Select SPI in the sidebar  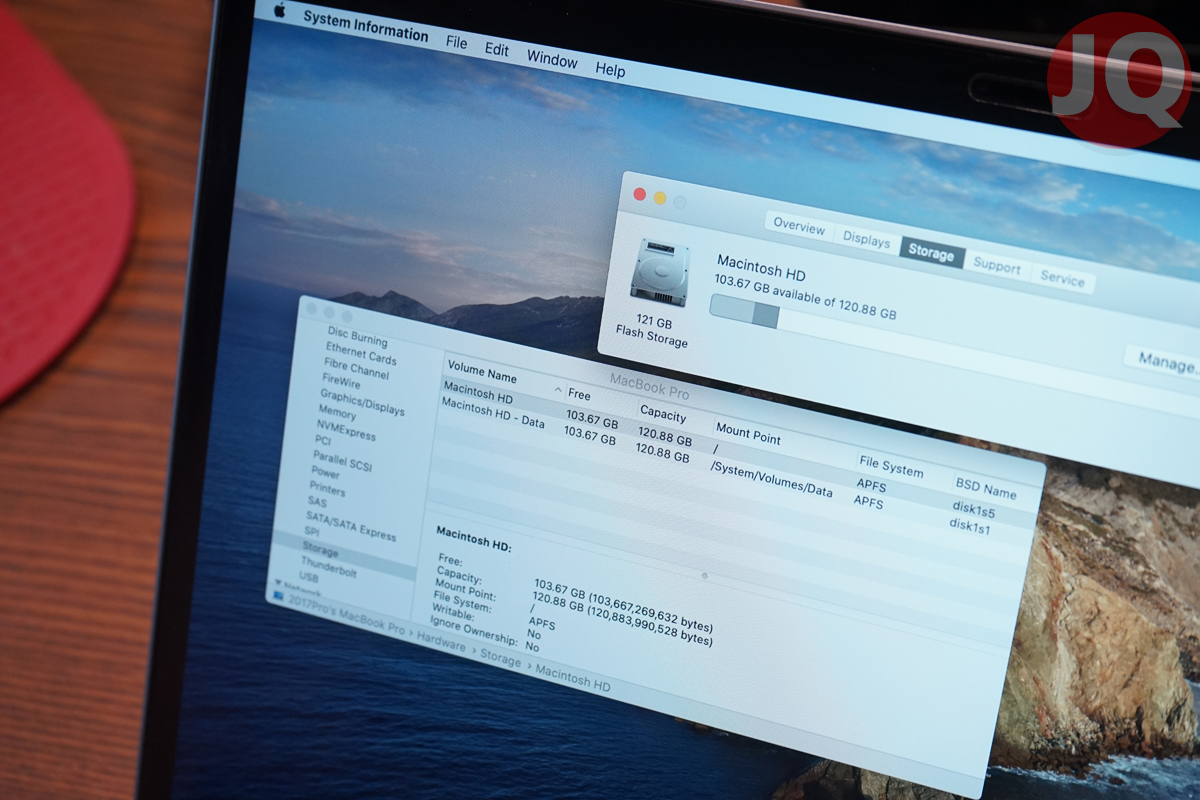pos(311,532)
